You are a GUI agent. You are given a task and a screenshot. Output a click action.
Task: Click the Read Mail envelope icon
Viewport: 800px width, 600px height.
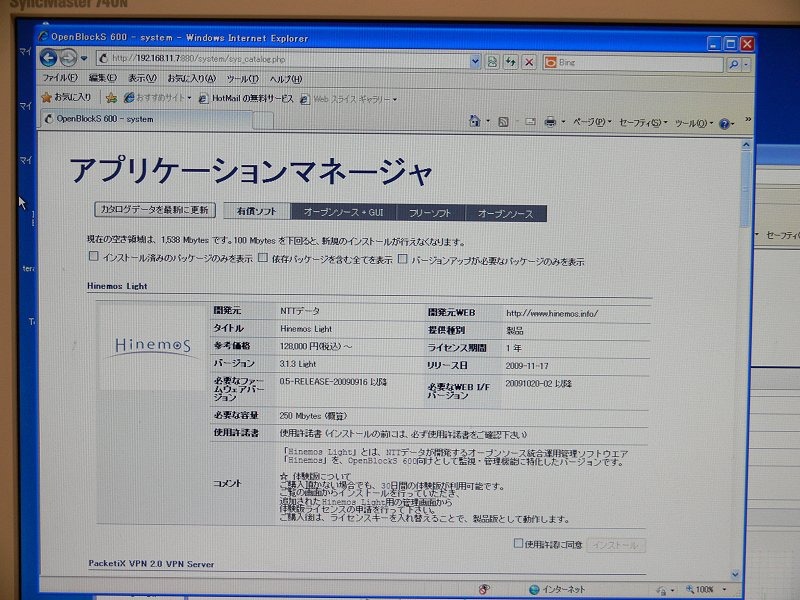click(530, 121)
